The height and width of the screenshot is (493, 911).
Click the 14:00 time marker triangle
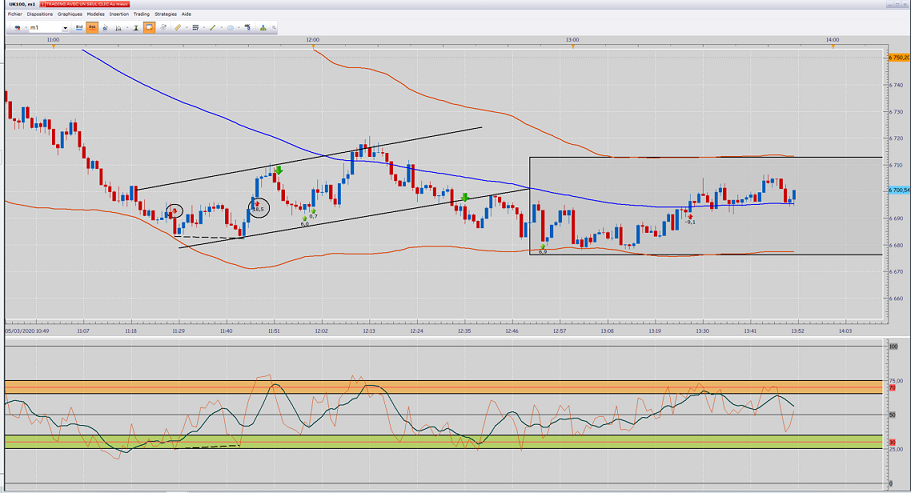(833, 46)
